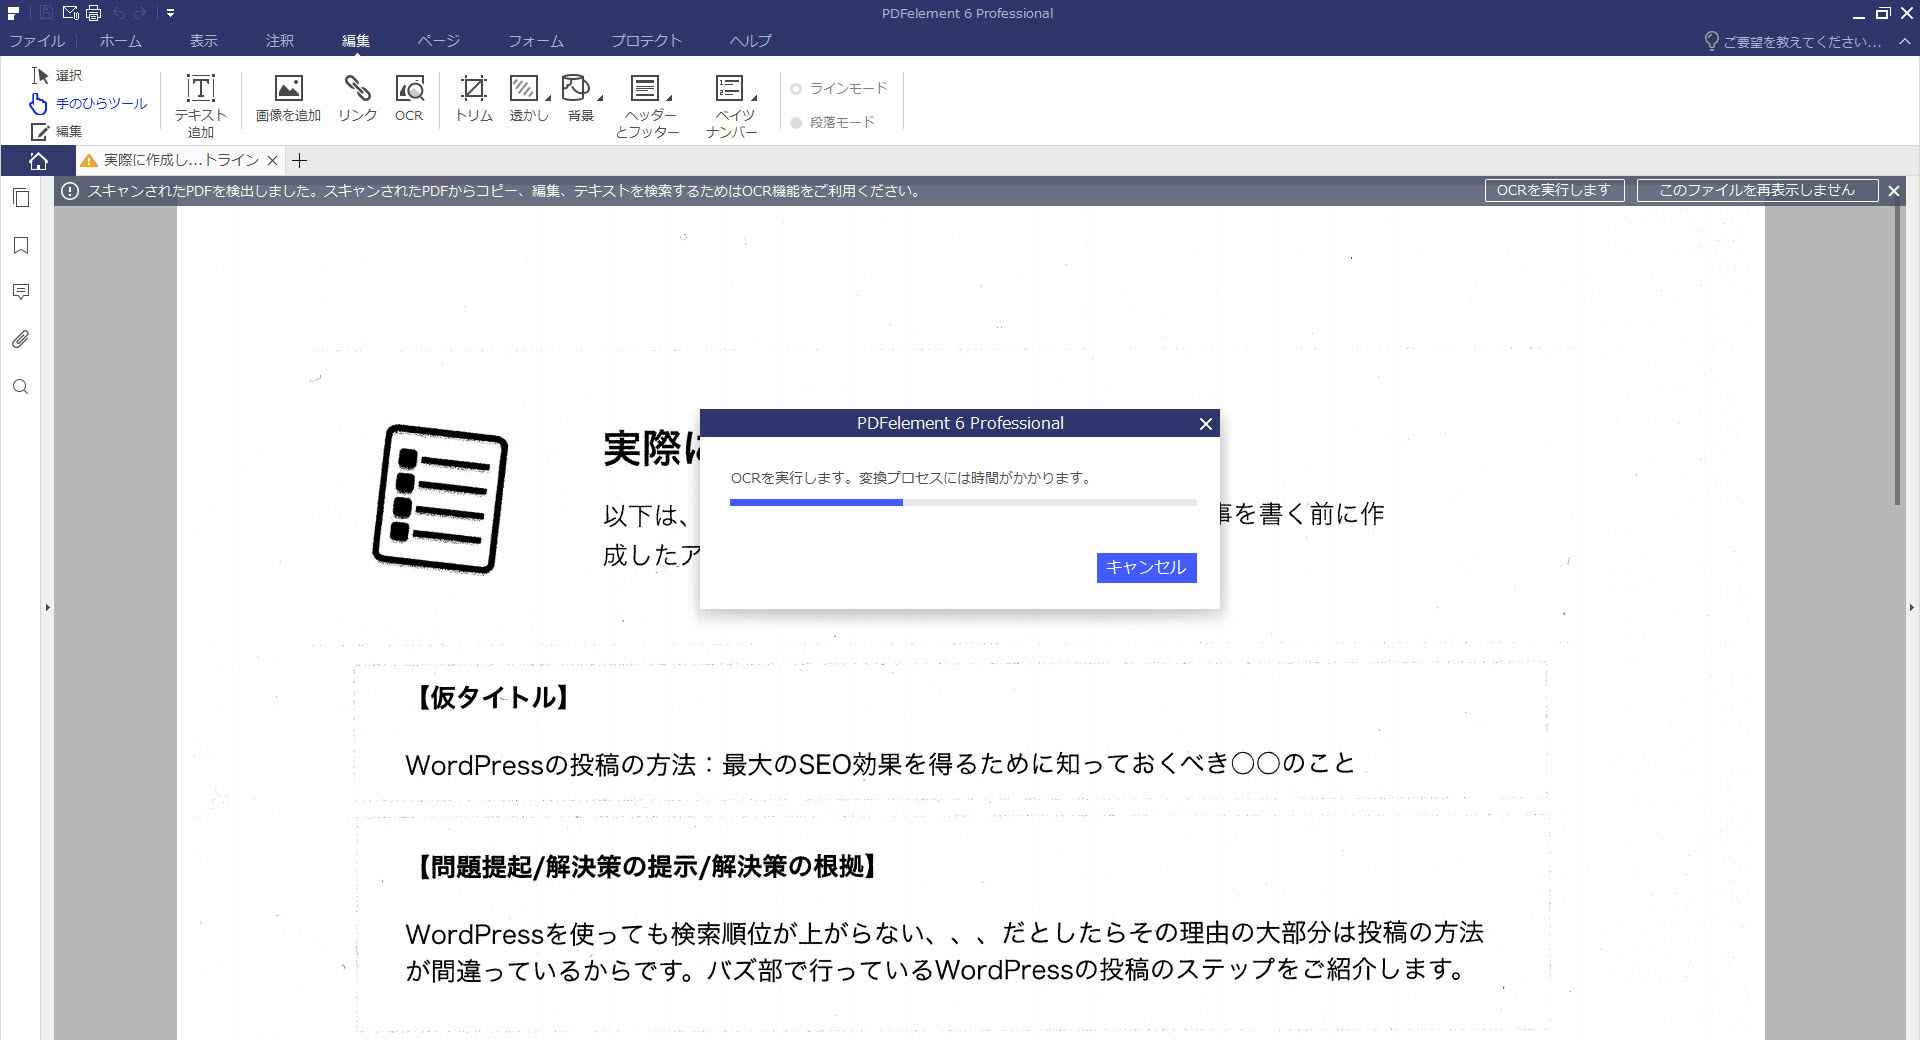This screenshot has height=1040, width=1920.
Task: Click the print icon in title bar
Action: 94,13
